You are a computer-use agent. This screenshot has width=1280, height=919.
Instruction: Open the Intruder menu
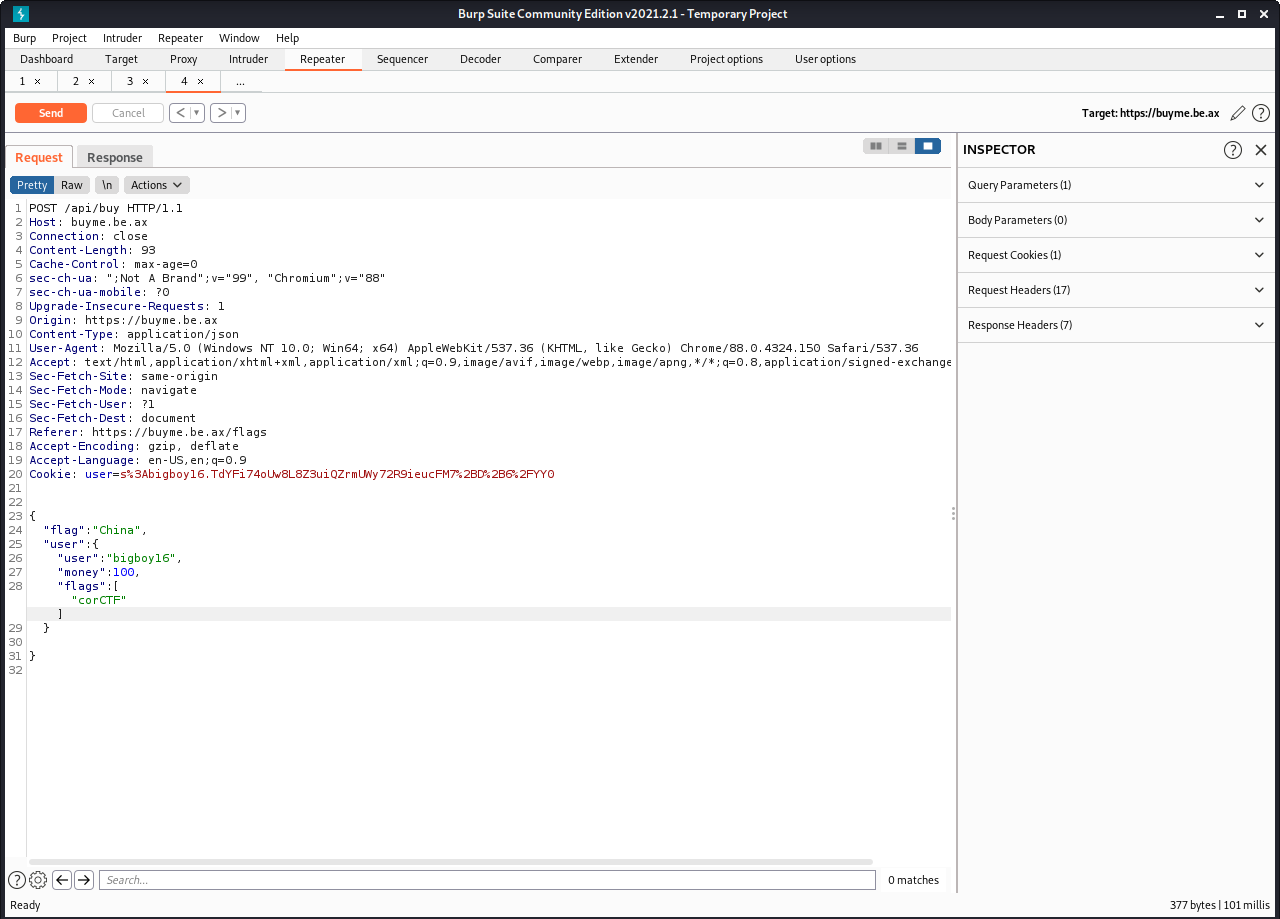tap(122, 38)
